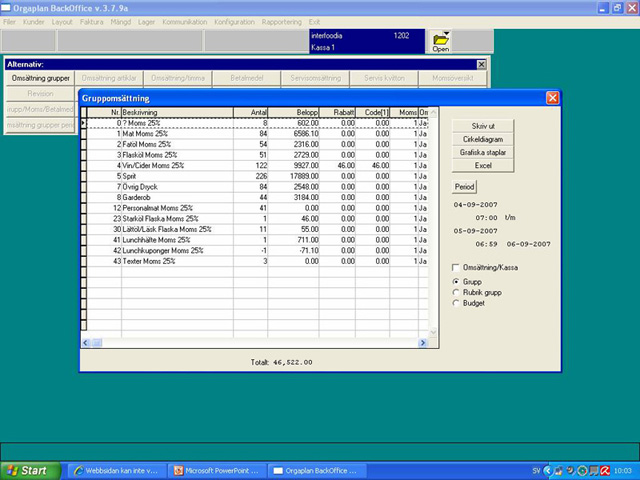The width and height of the screenshot is (640, 480).
Task: Click the red antivirus tray icon
Action: pyautogui.click(x=605, y=471)
